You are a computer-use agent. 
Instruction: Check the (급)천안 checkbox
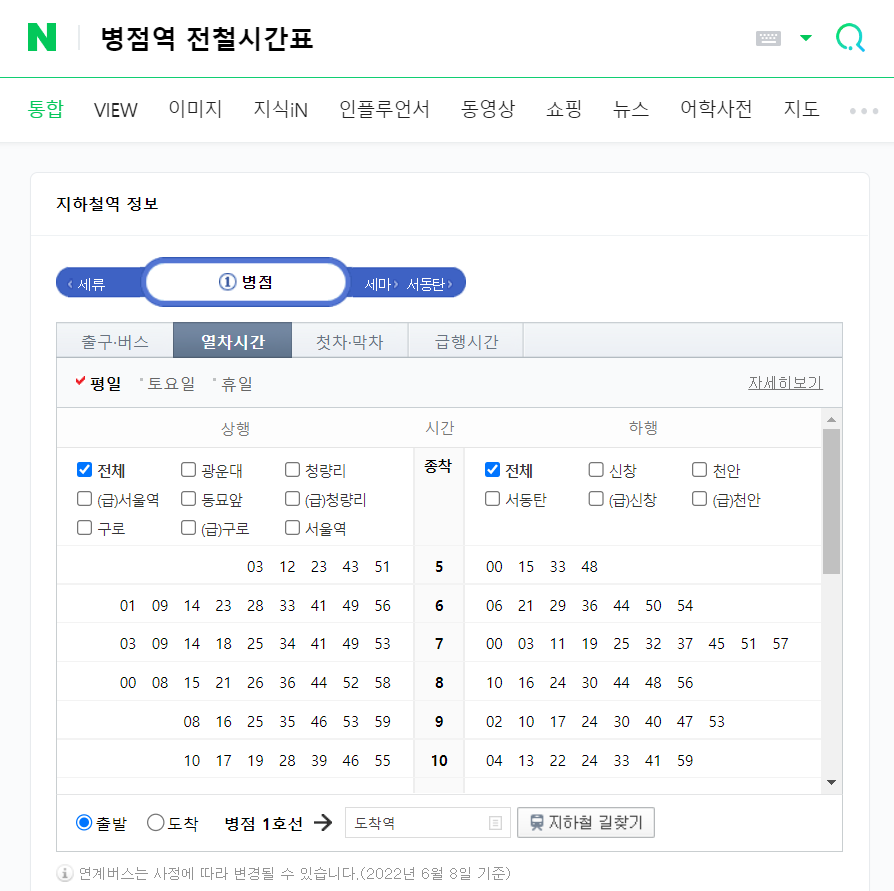[700, 499]
